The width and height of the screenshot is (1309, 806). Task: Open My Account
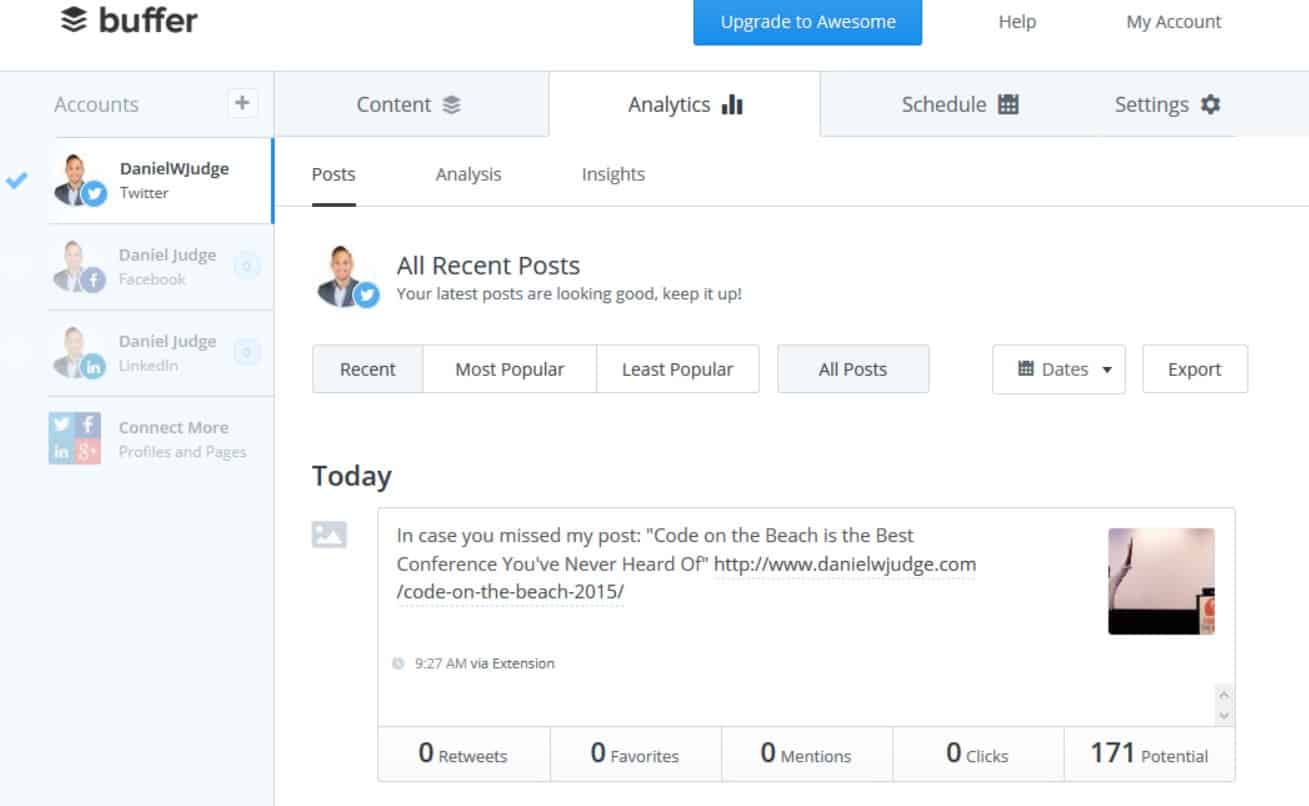1174,22
